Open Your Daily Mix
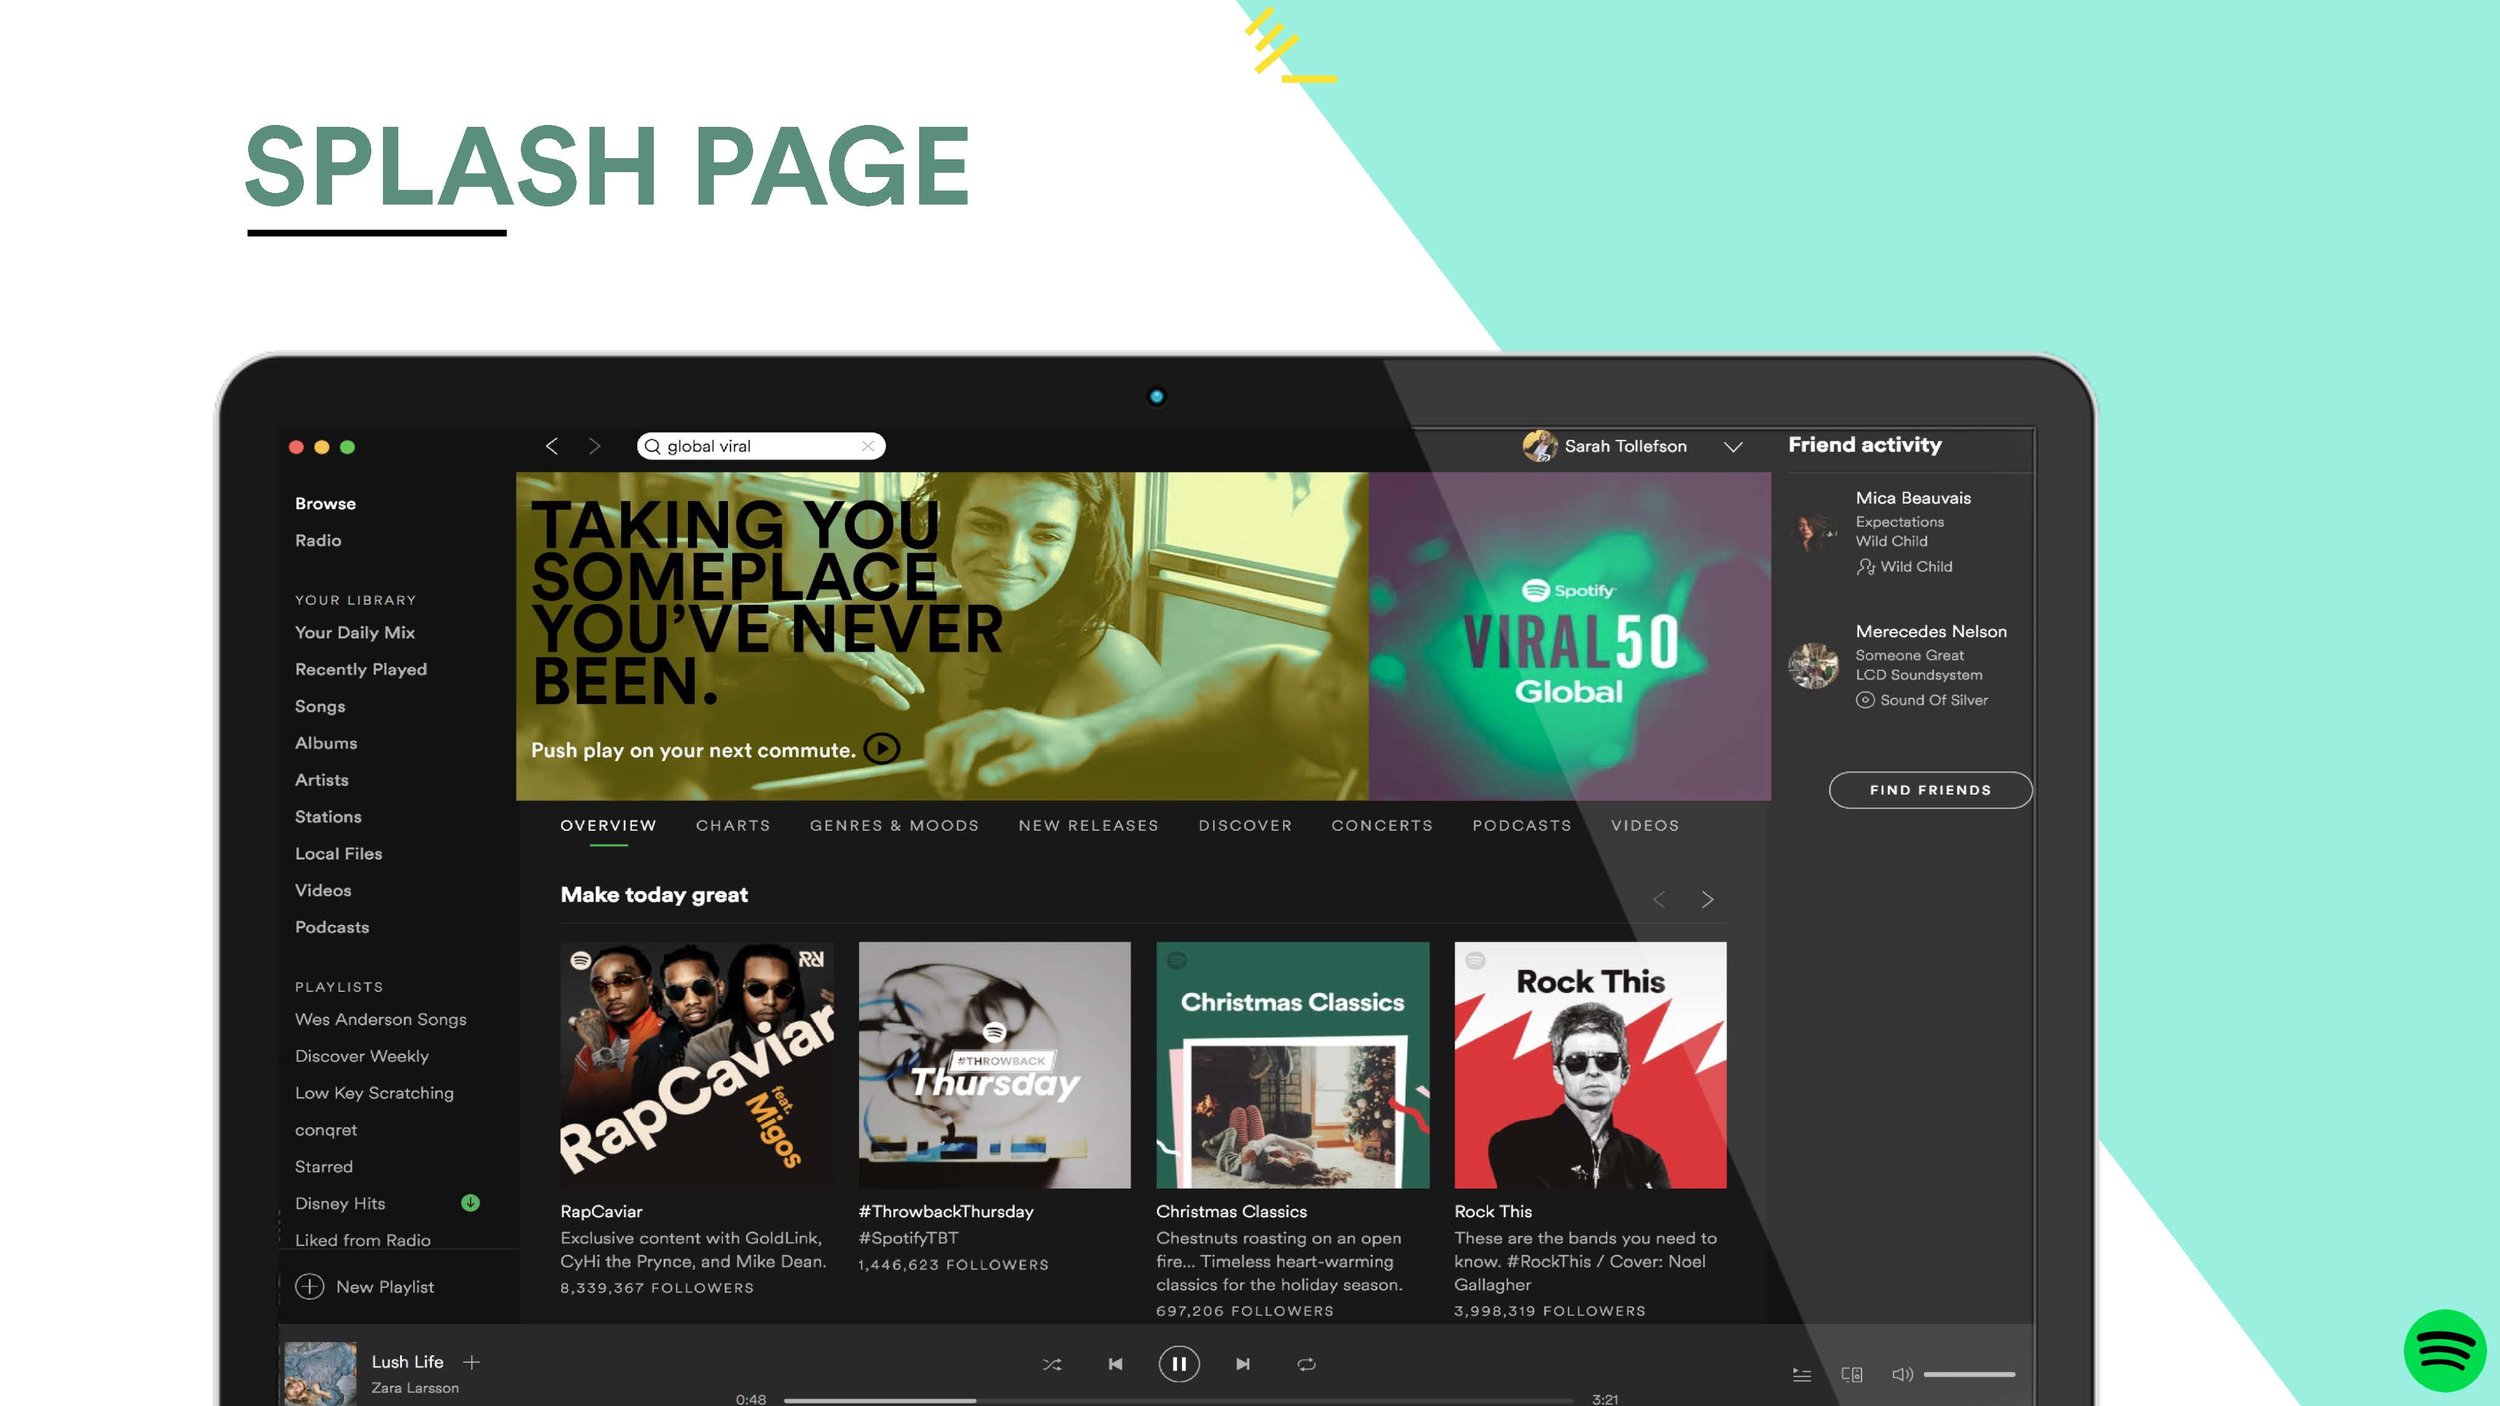This screenshot has height=1406, width=2500. 355,633
